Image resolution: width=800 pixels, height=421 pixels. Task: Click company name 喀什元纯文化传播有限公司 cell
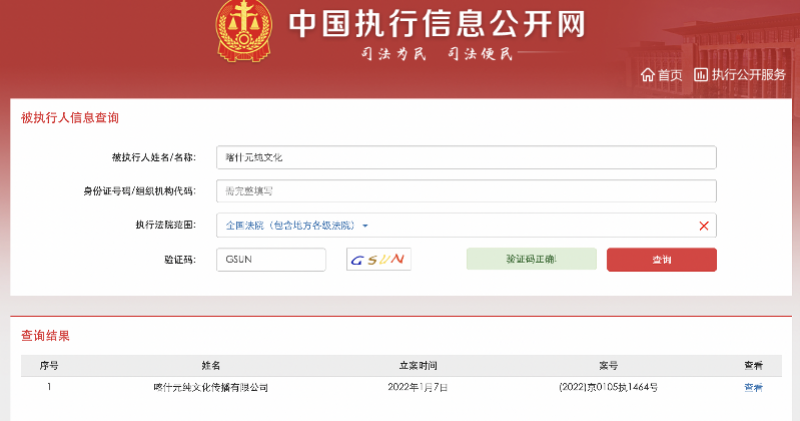point(211,388)
